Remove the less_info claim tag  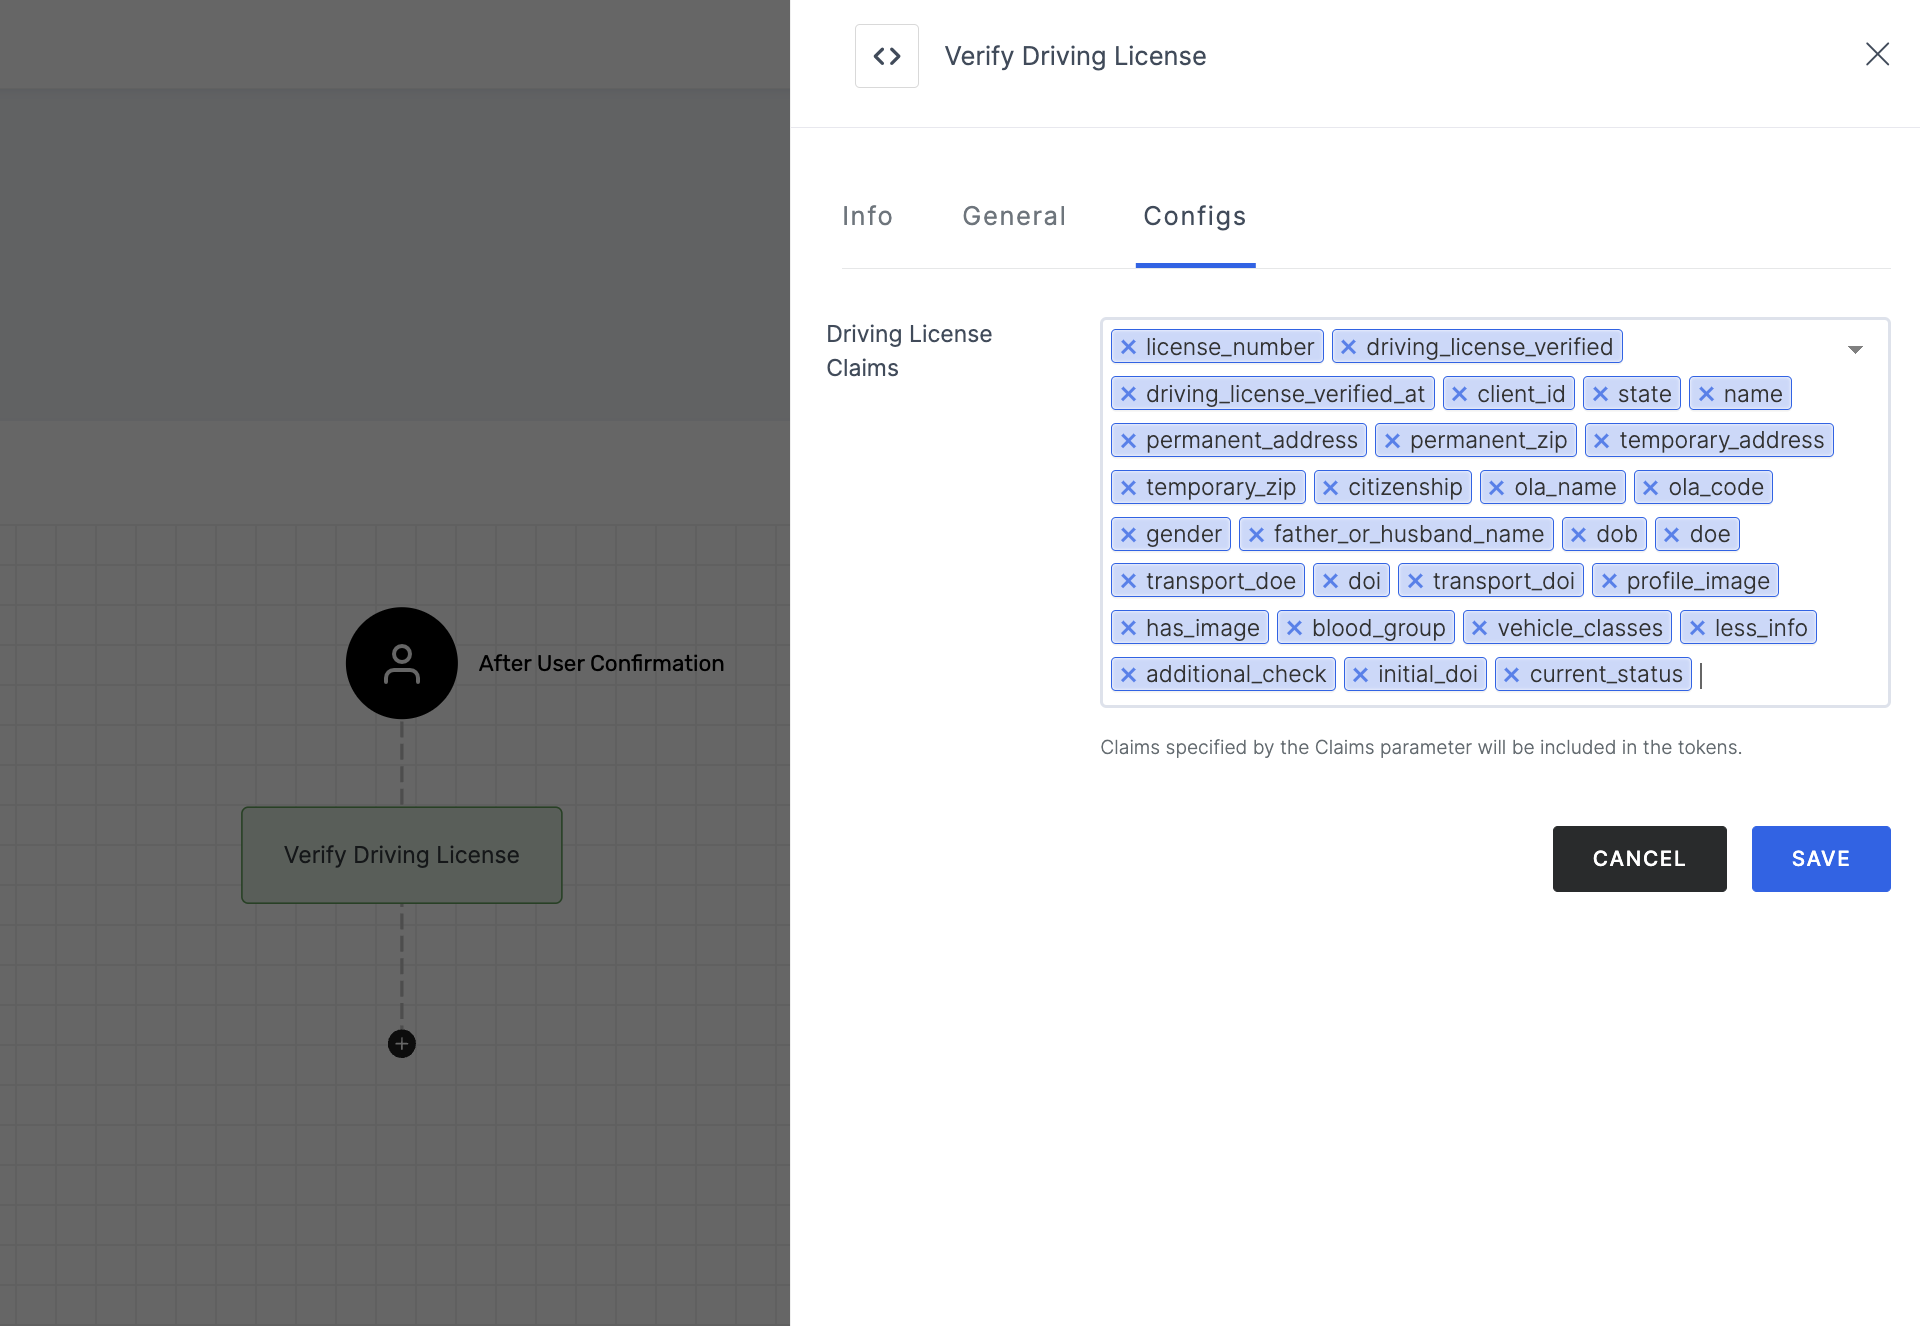tap(1697, 628)
